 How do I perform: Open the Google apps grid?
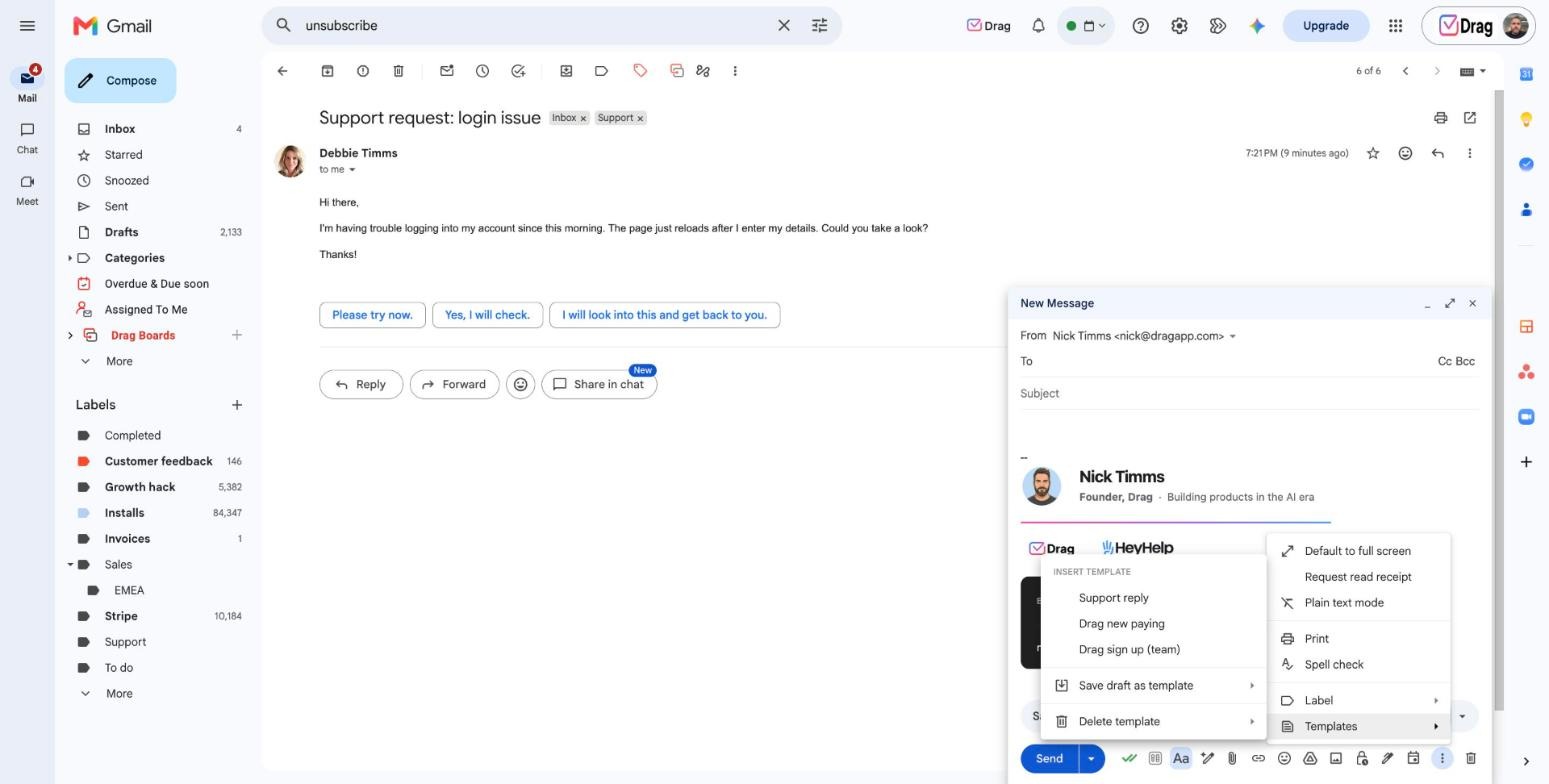(x=1395, y=26)
